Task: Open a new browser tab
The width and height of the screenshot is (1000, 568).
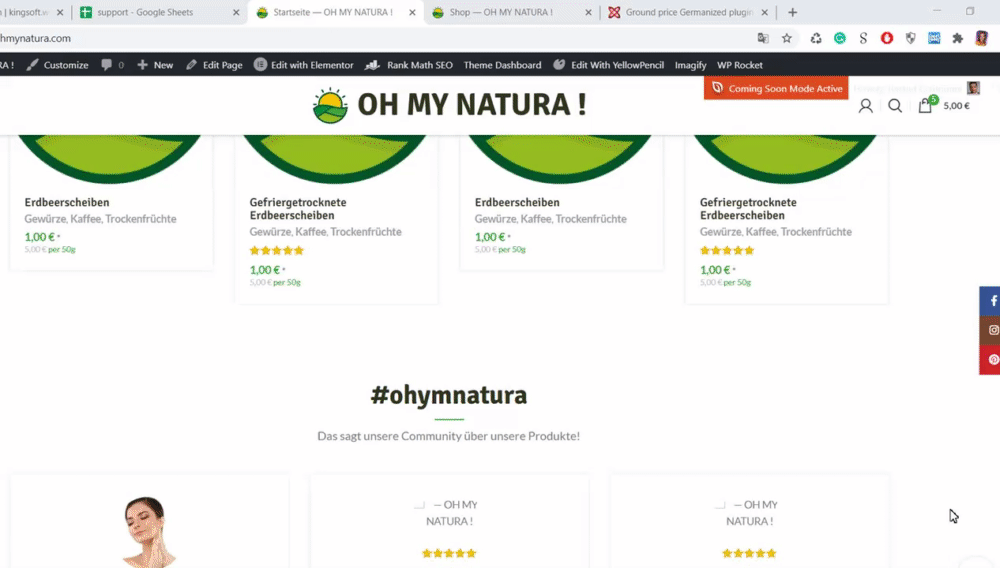Action: click(x=793, y=12)
